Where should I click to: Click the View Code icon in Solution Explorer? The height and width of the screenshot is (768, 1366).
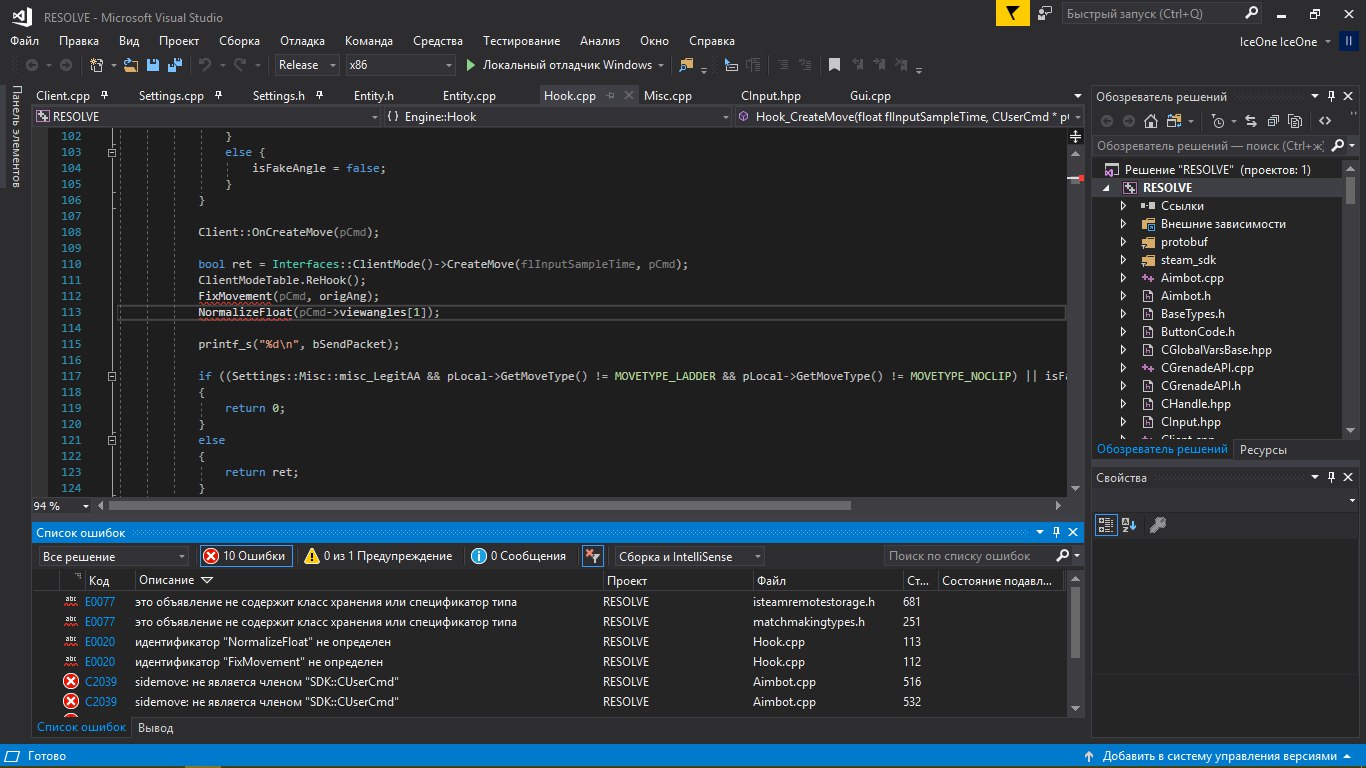[x=1324, y=121]
